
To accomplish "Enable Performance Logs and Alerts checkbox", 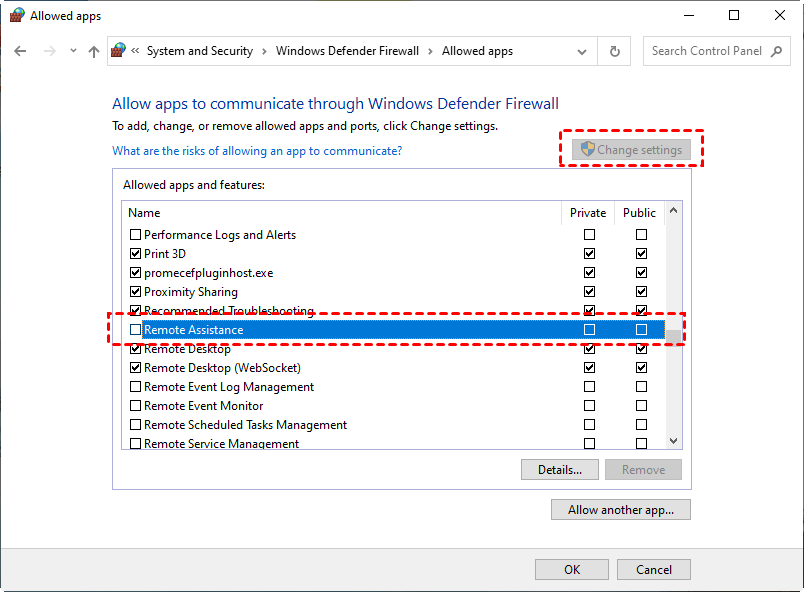I will pos(135,235).
